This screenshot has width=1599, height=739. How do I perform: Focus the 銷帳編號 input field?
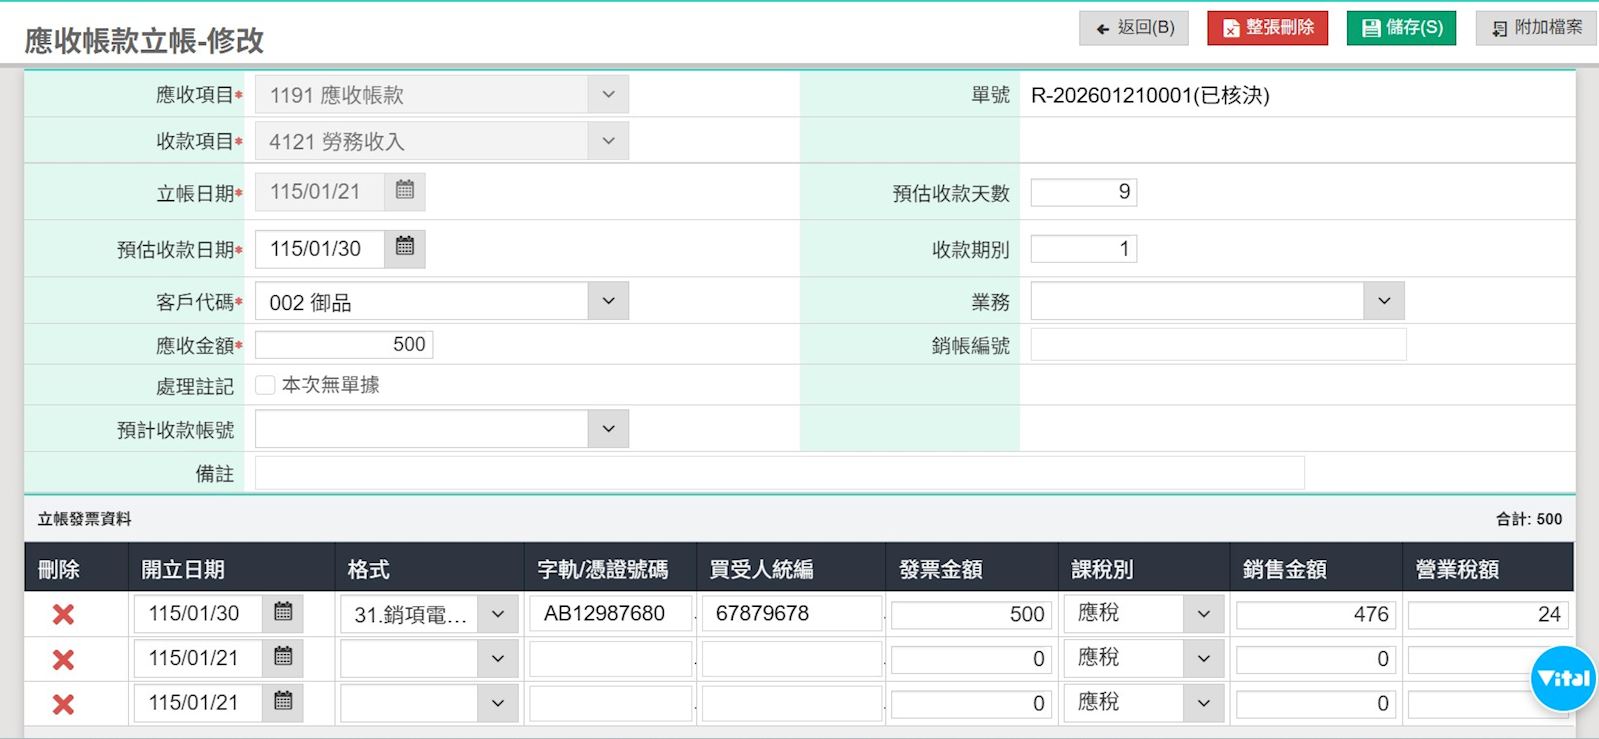coord(1218,345)
